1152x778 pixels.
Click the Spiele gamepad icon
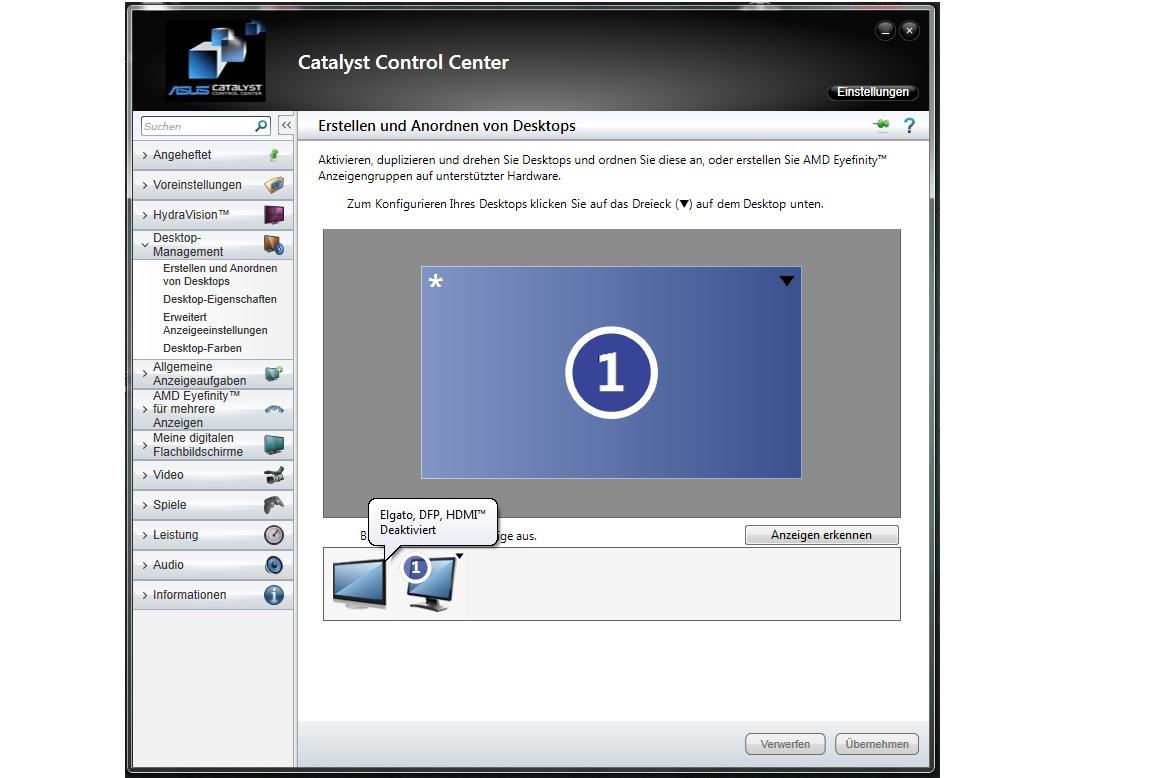point(274,505)
